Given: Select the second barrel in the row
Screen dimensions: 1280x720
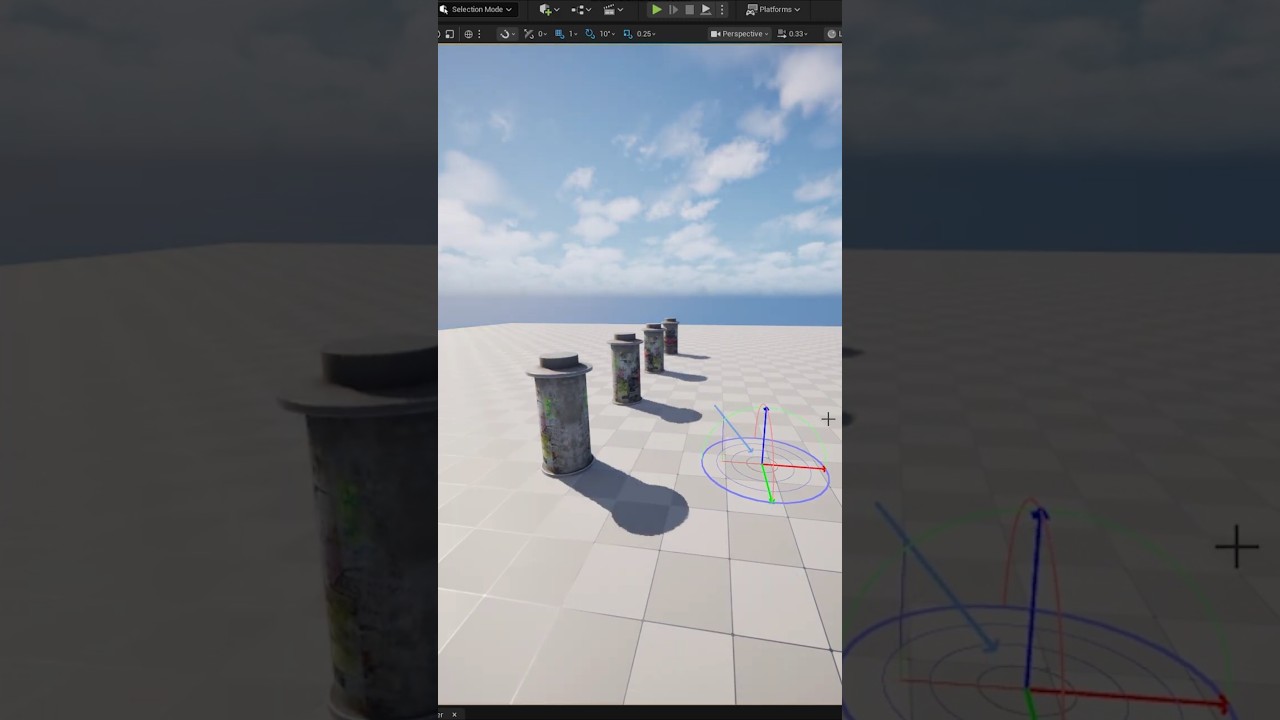Looking at the screenshot, I should pyautogui.click(x=626, y=368).
